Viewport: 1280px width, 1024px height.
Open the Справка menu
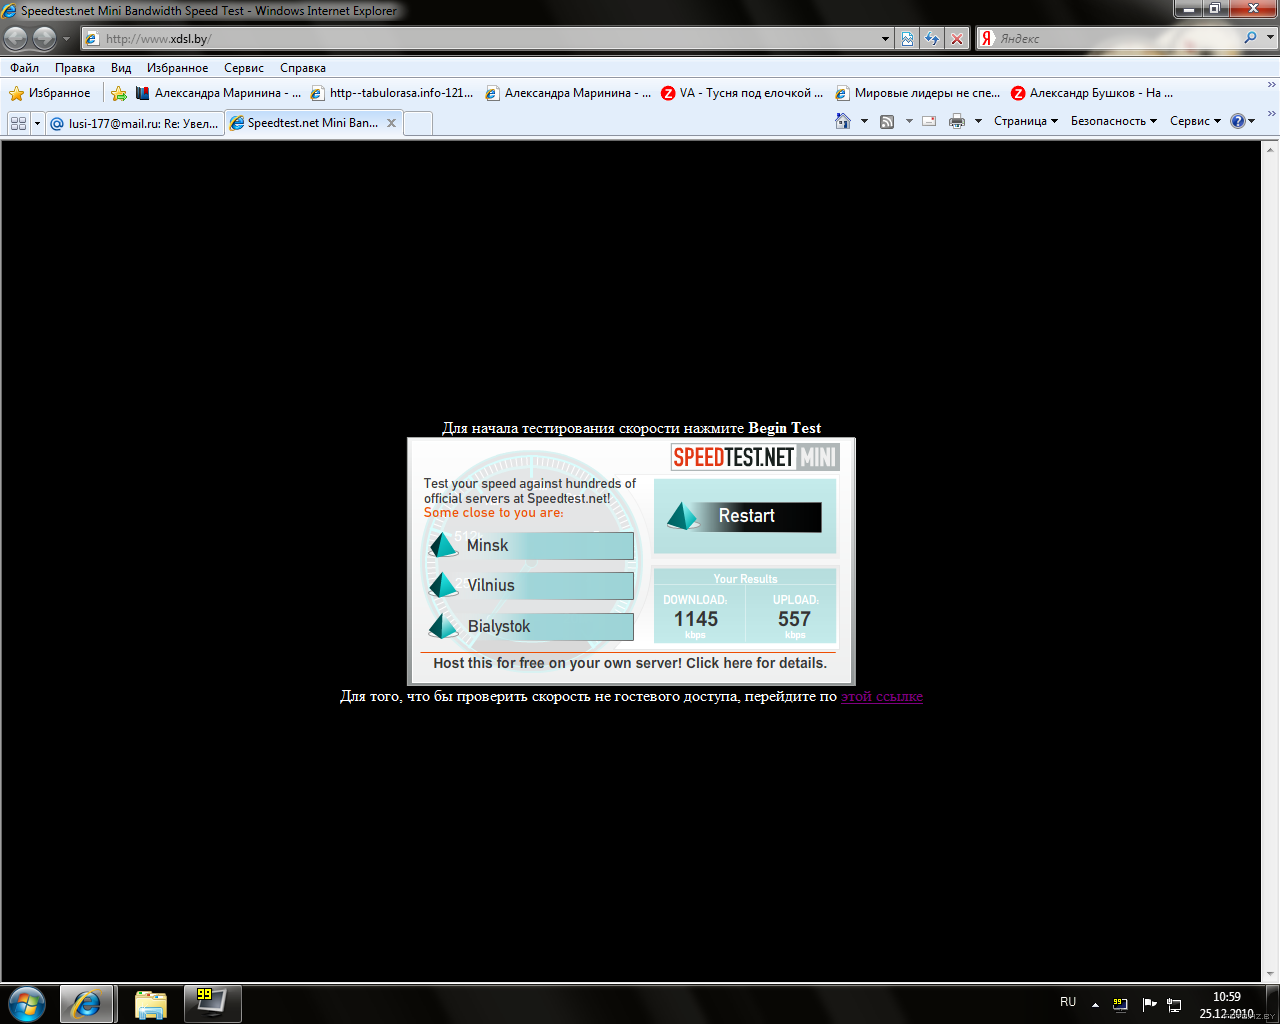(x=303, y=68)
